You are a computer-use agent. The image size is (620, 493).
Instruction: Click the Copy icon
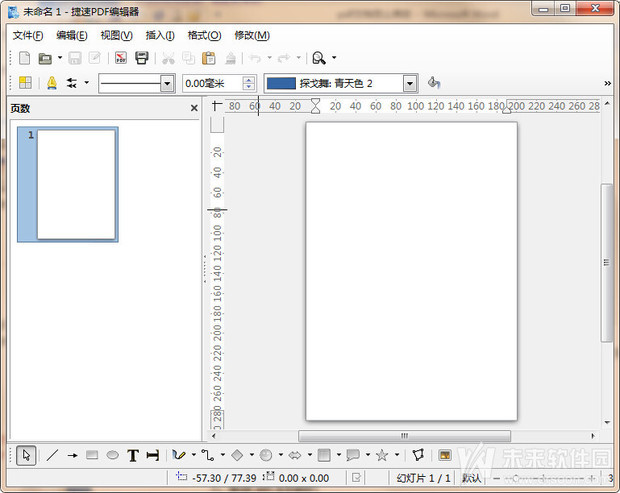[189, 59]
